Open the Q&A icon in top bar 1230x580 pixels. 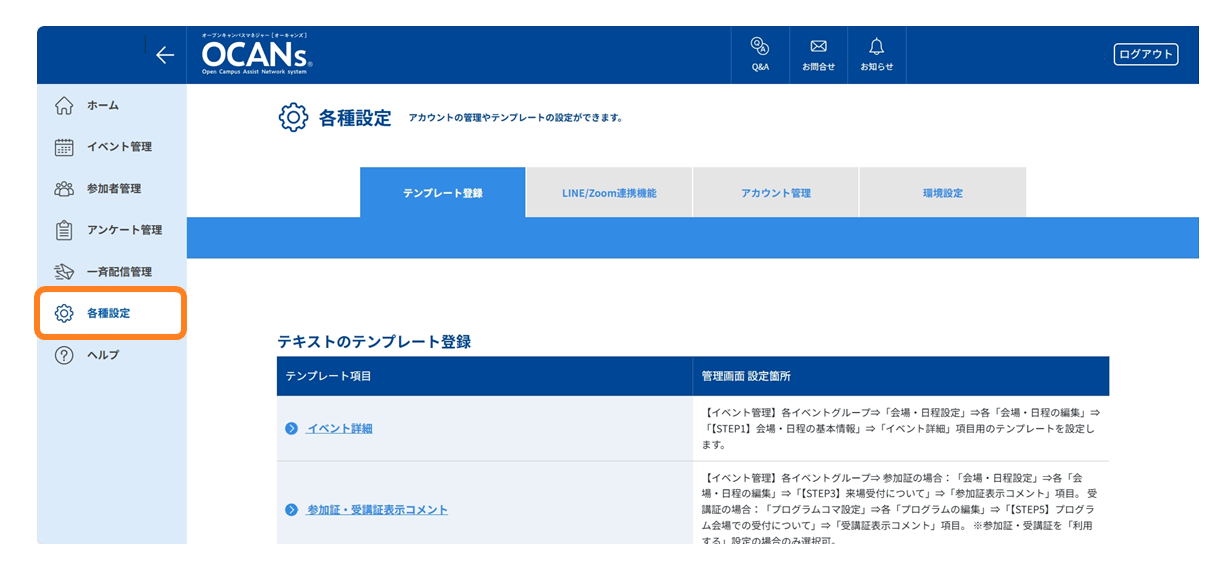pyautogui.click(x=760, y=46)
